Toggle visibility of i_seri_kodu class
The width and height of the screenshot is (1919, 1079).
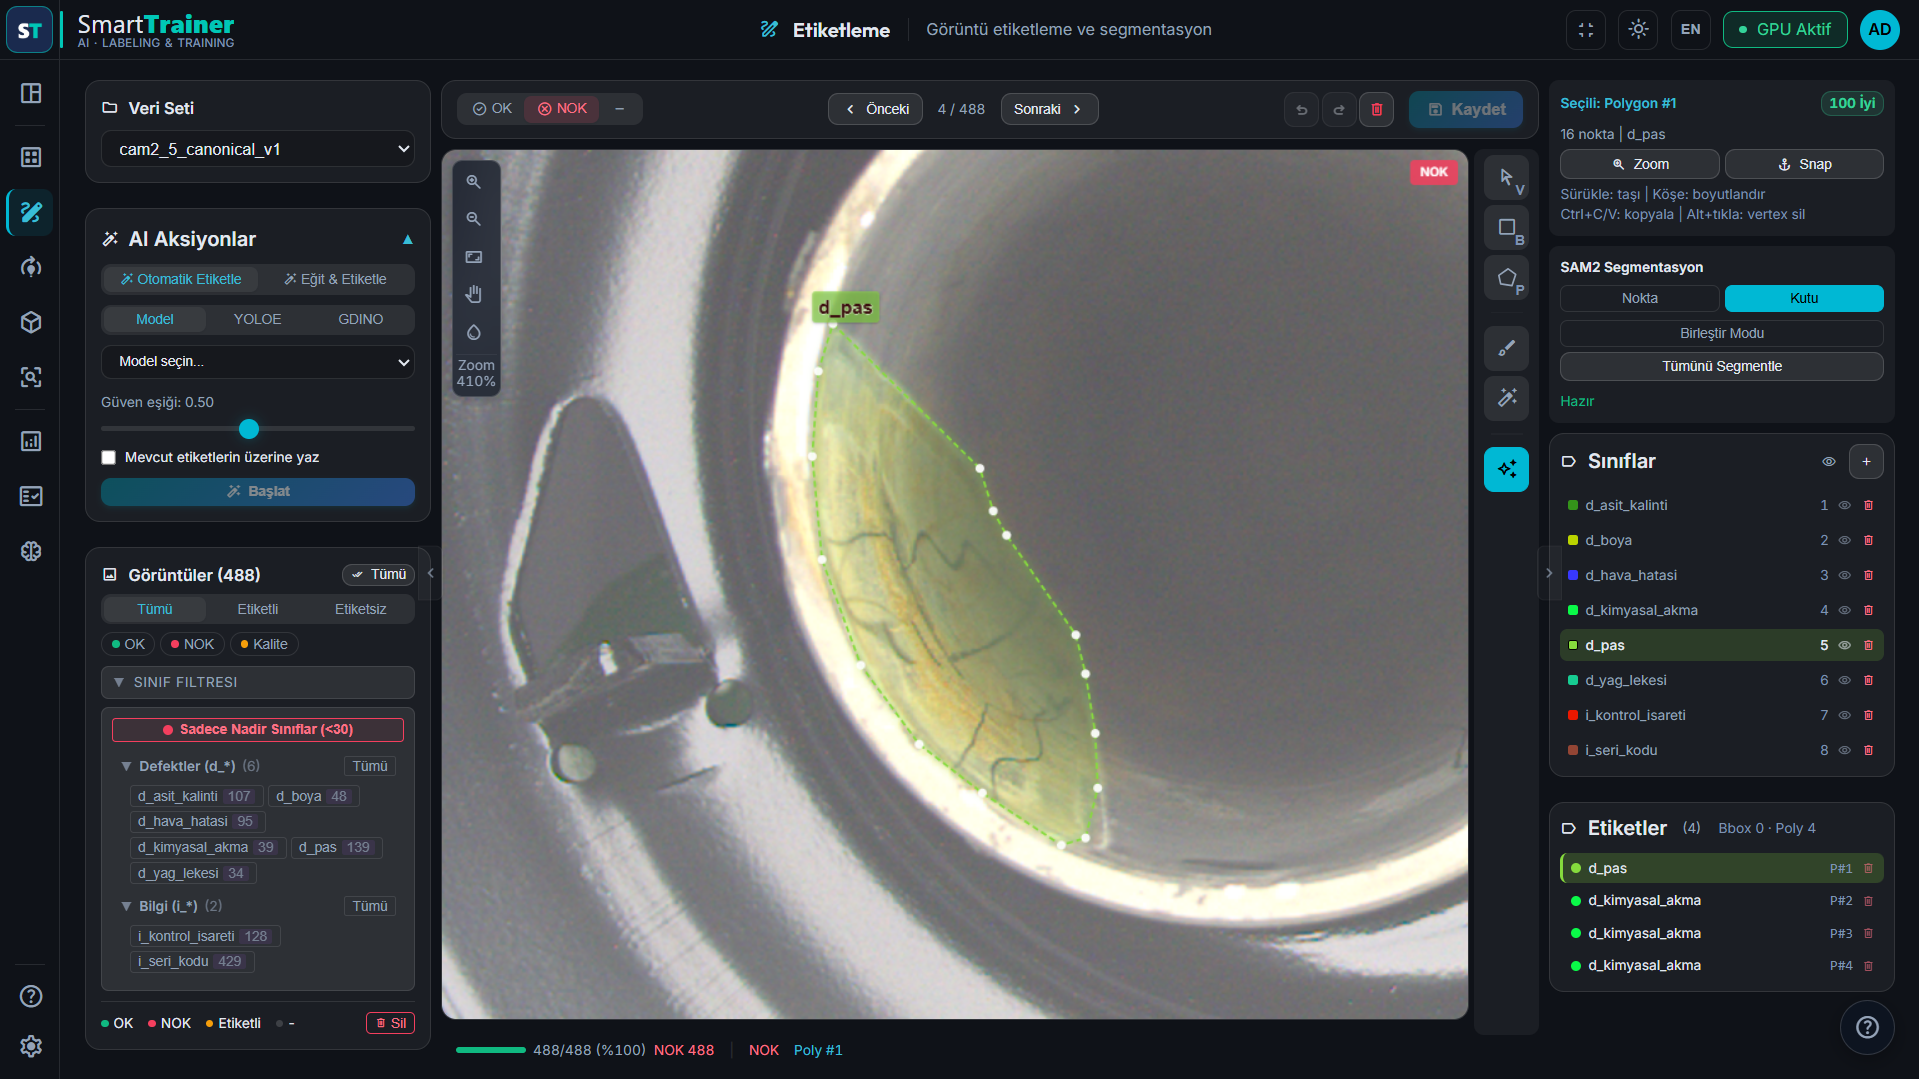1845,751
